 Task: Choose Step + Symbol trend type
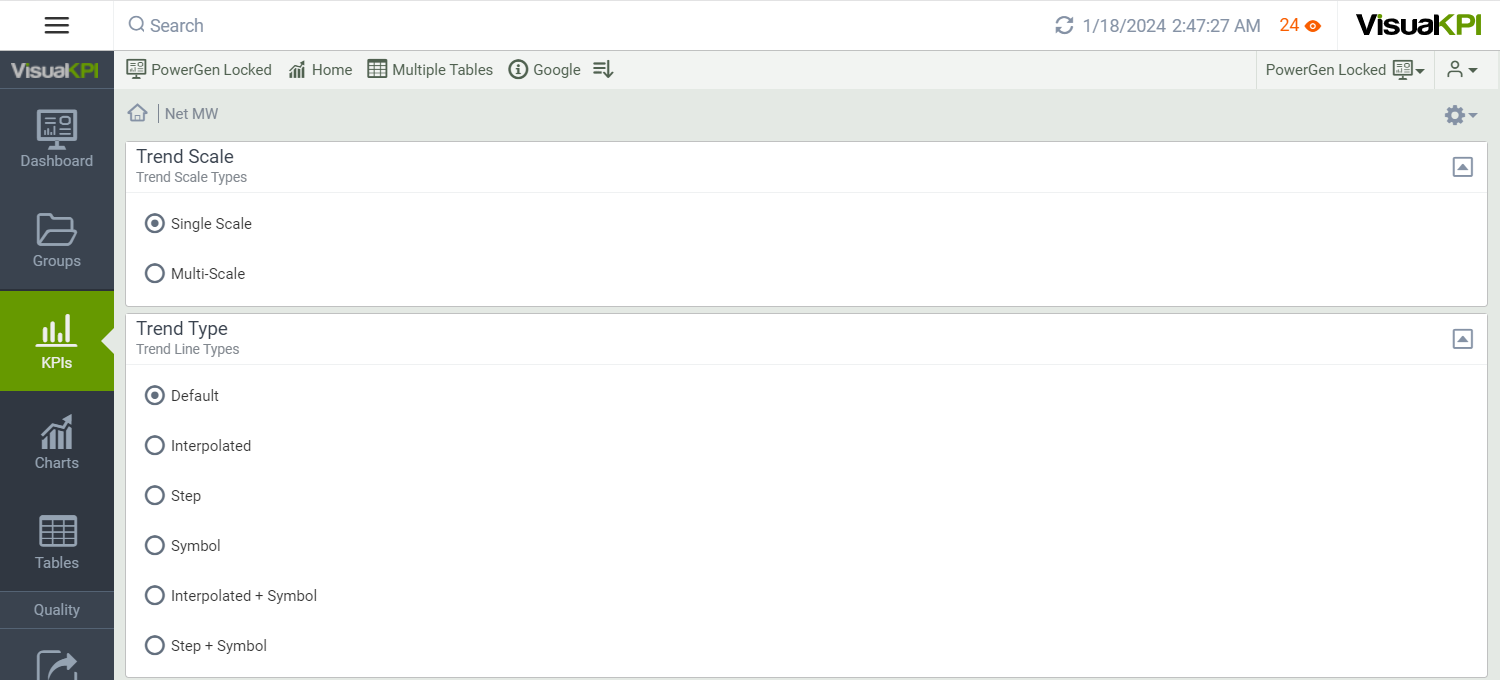[155, 645]
